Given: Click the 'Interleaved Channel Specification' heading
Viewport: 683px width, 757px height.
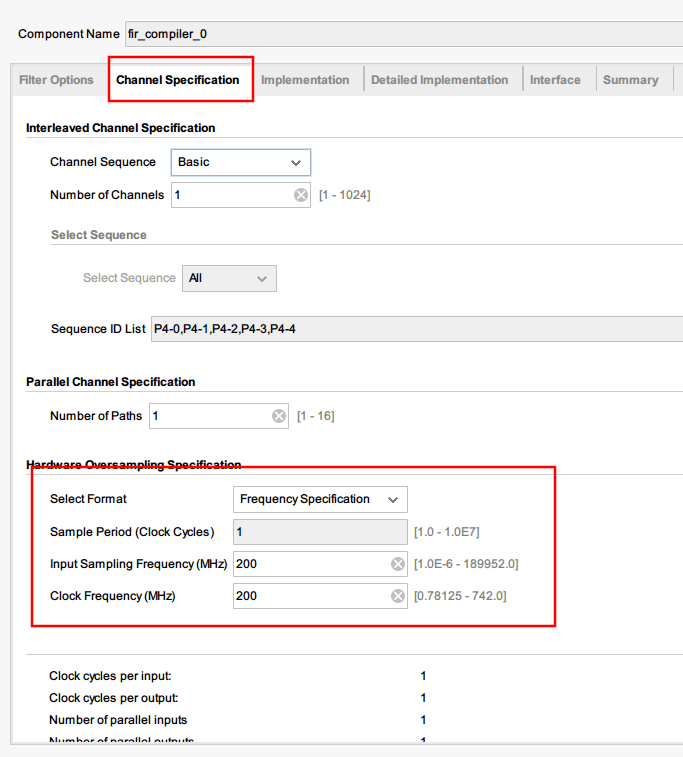Looking at the screenshot, I should (x=121, y=128).
